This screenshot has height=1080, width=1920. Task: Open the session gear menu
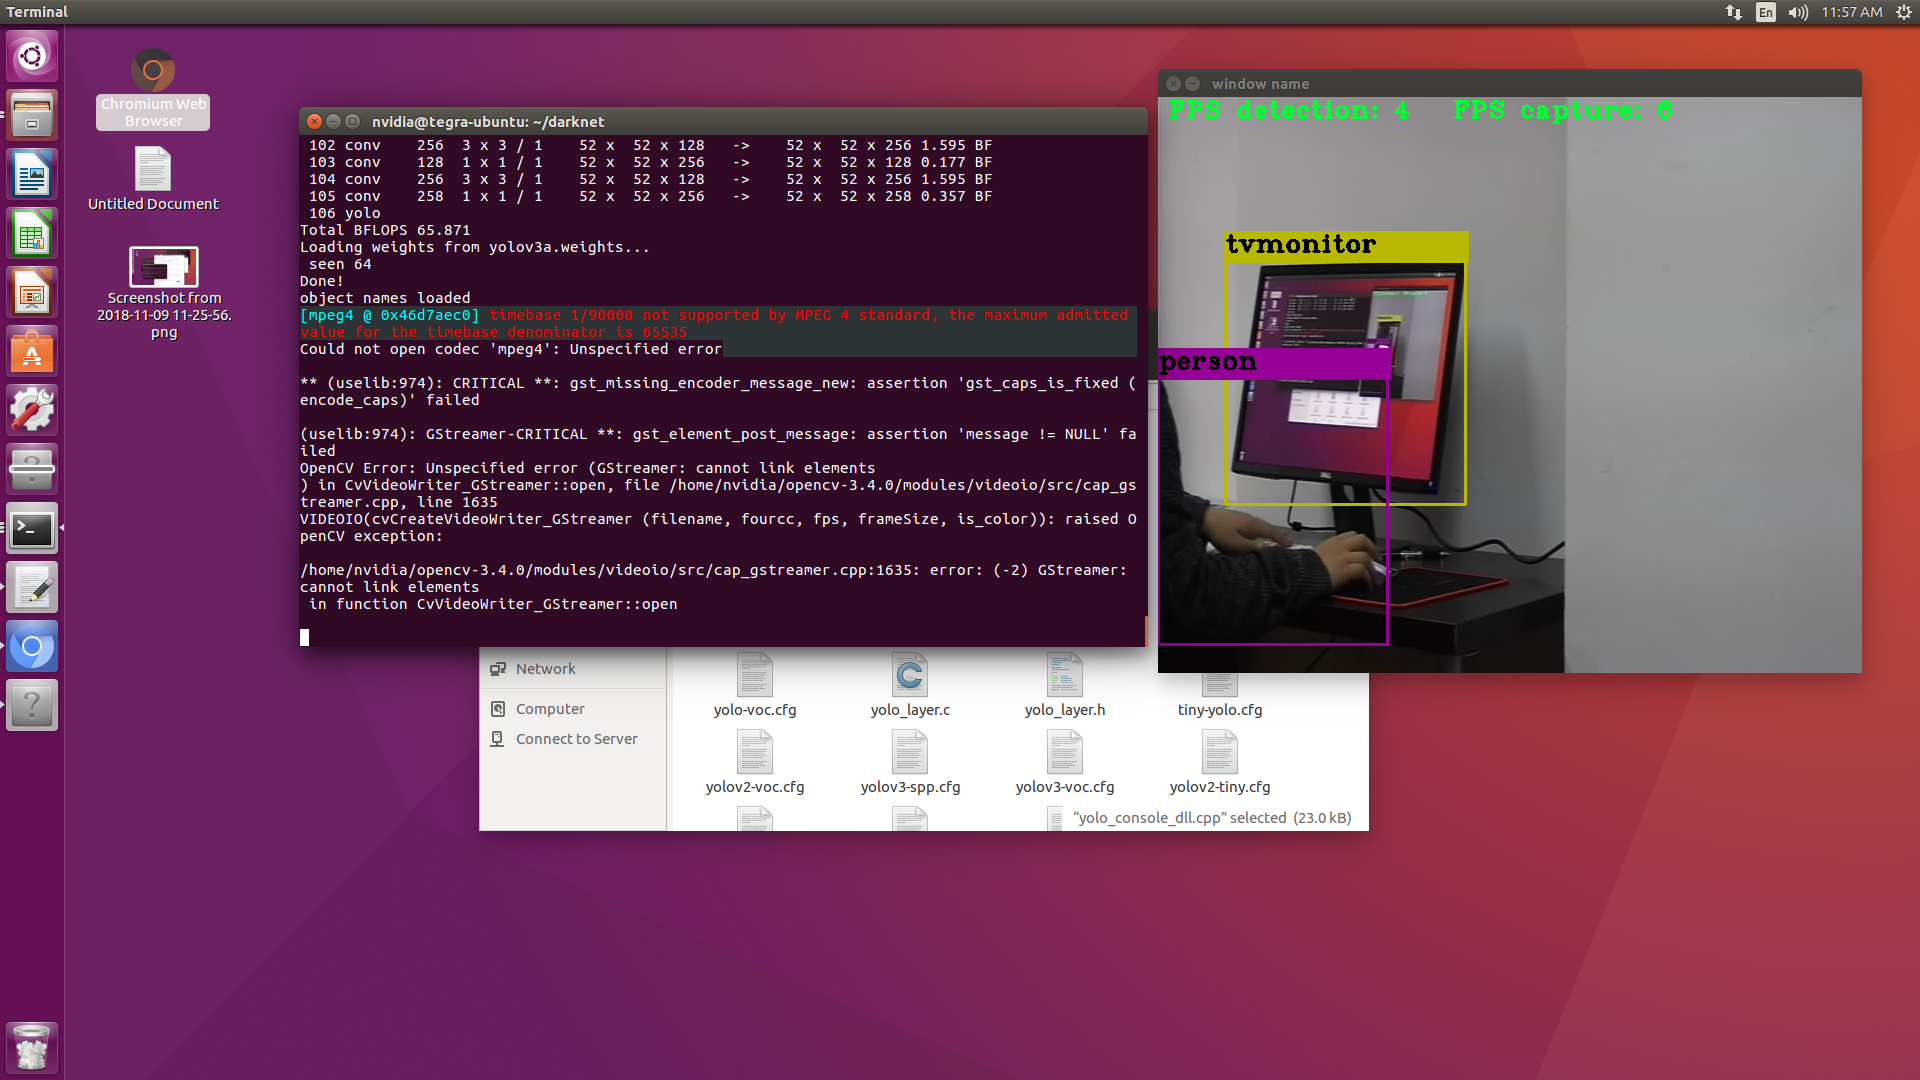[x=1903, y=13]
